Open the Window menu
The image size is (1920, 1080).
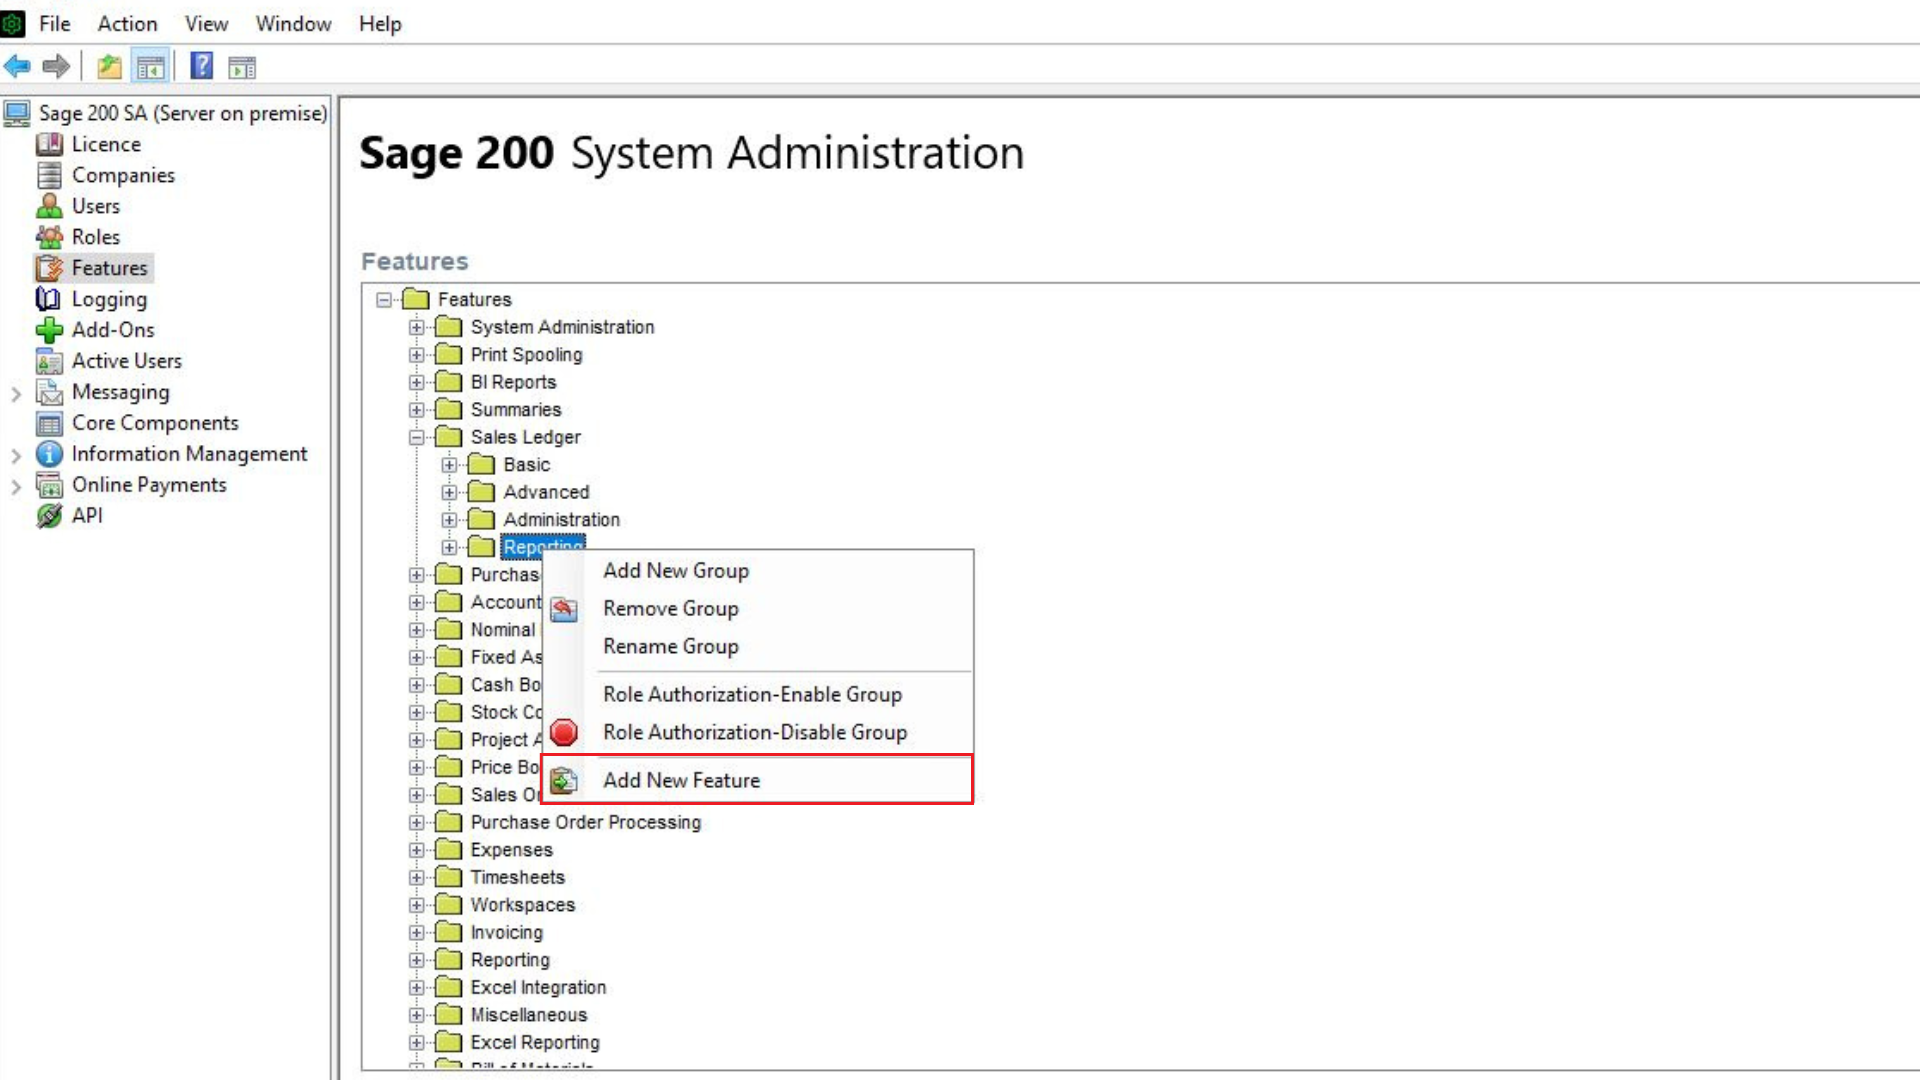click(292, 23)
